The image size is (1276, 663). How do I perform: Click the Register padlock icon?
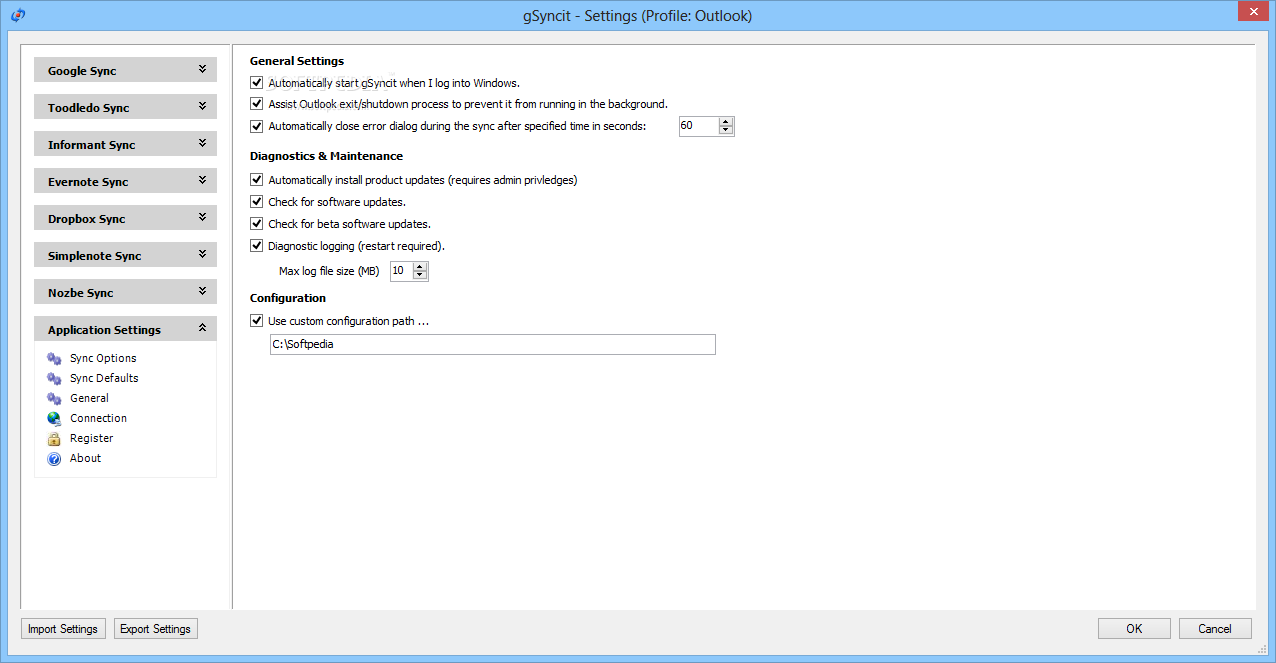54,438
